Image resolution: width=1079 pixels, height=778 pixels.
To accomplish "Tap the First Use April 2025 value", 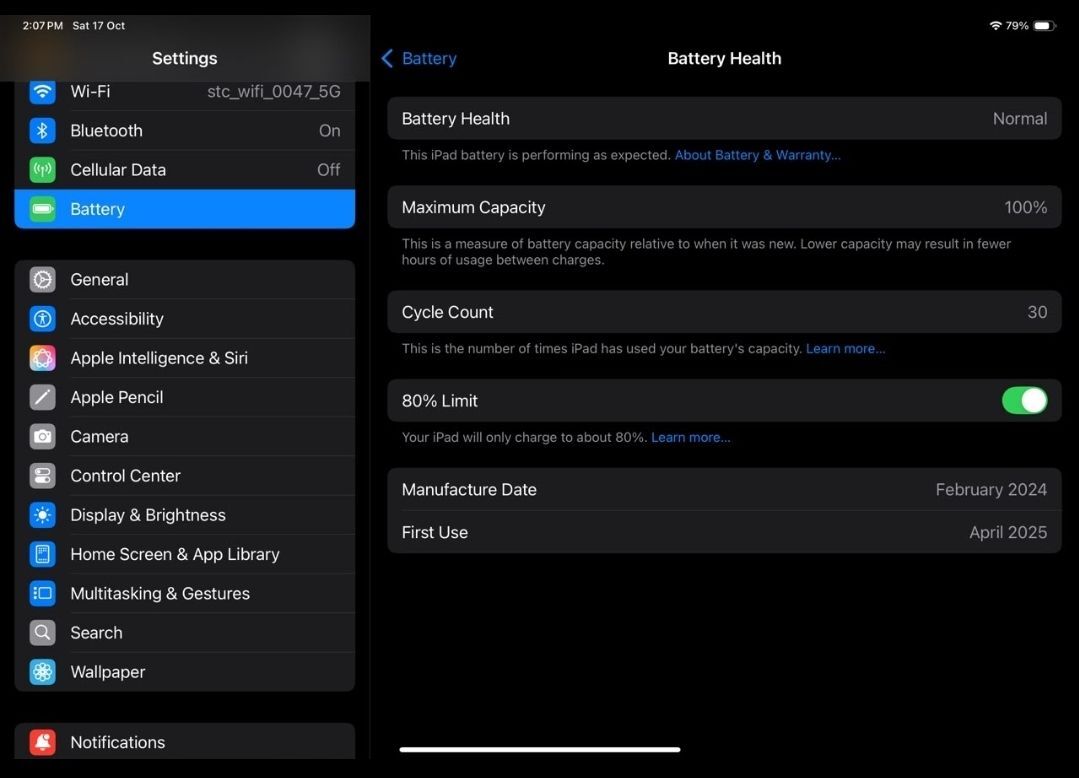I will click(1008, 532).
